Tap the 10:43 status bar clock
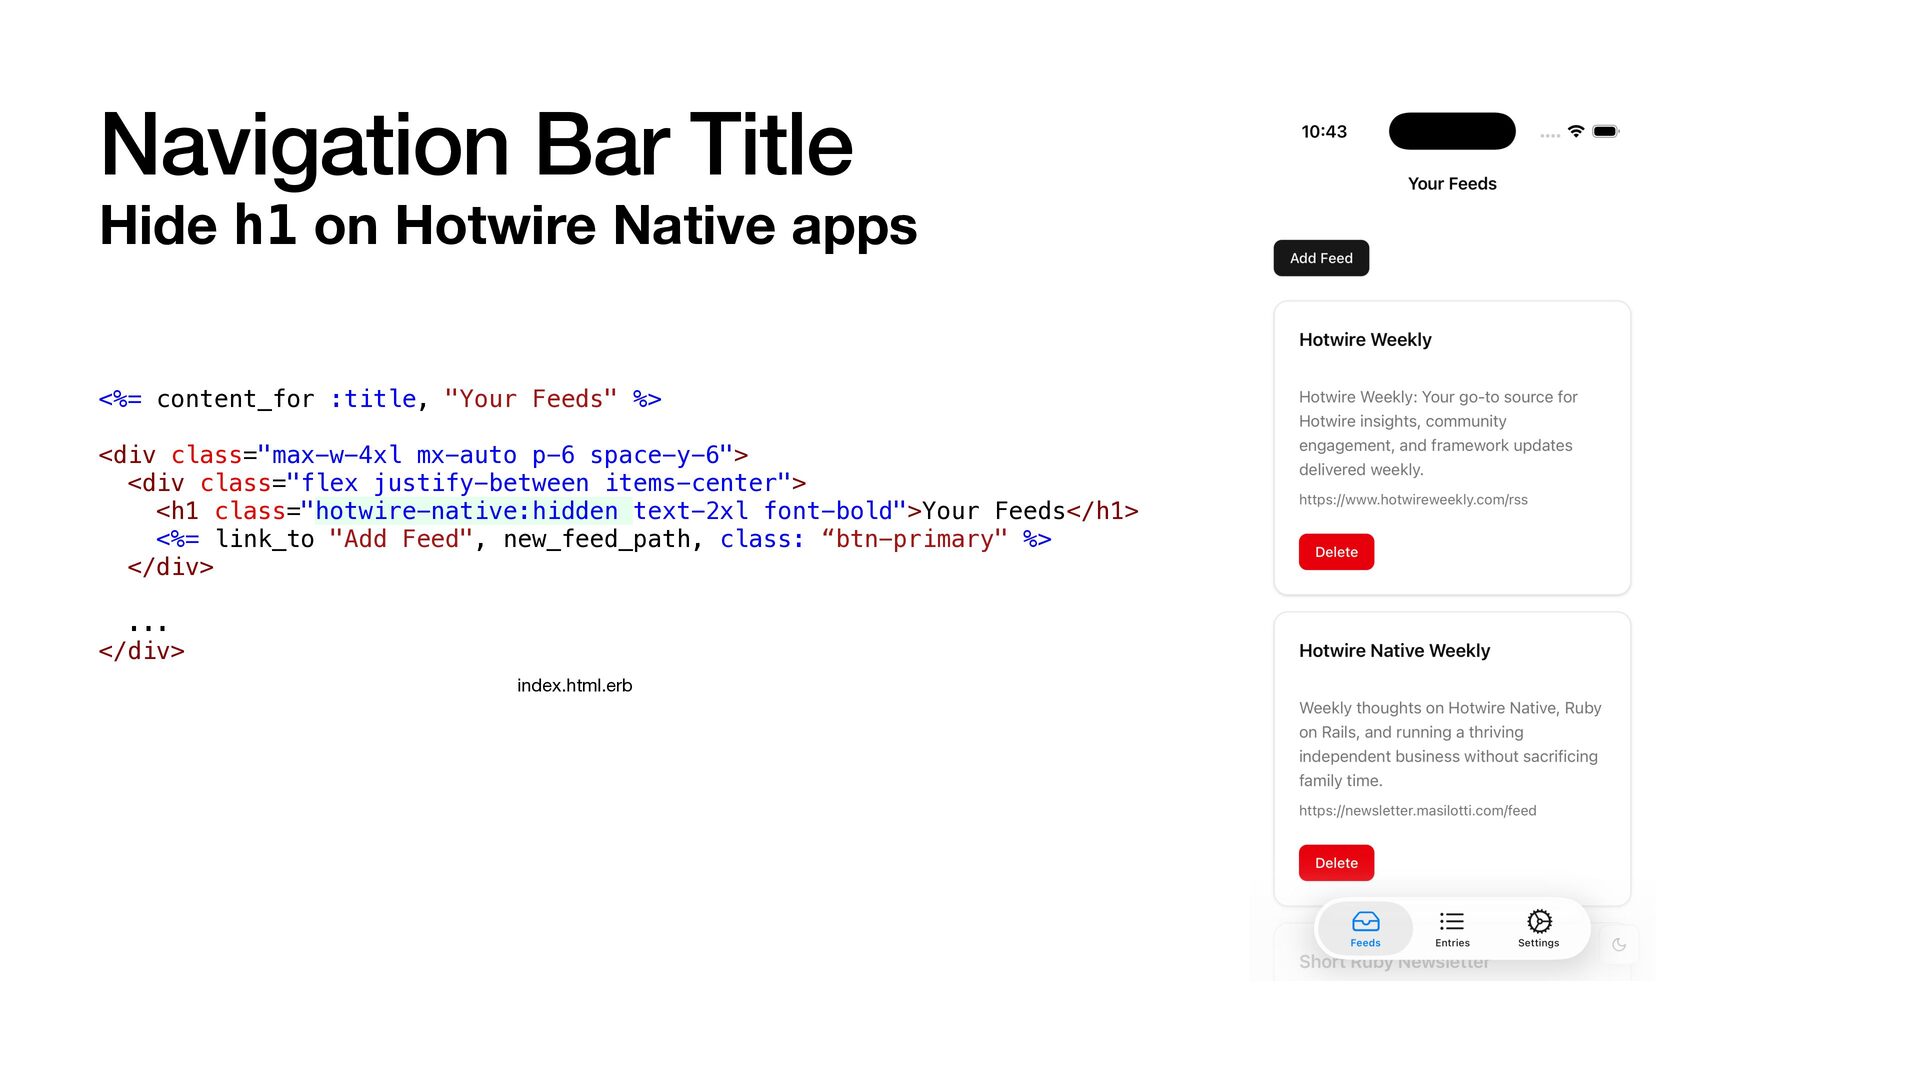 [x=1324, y=132]
